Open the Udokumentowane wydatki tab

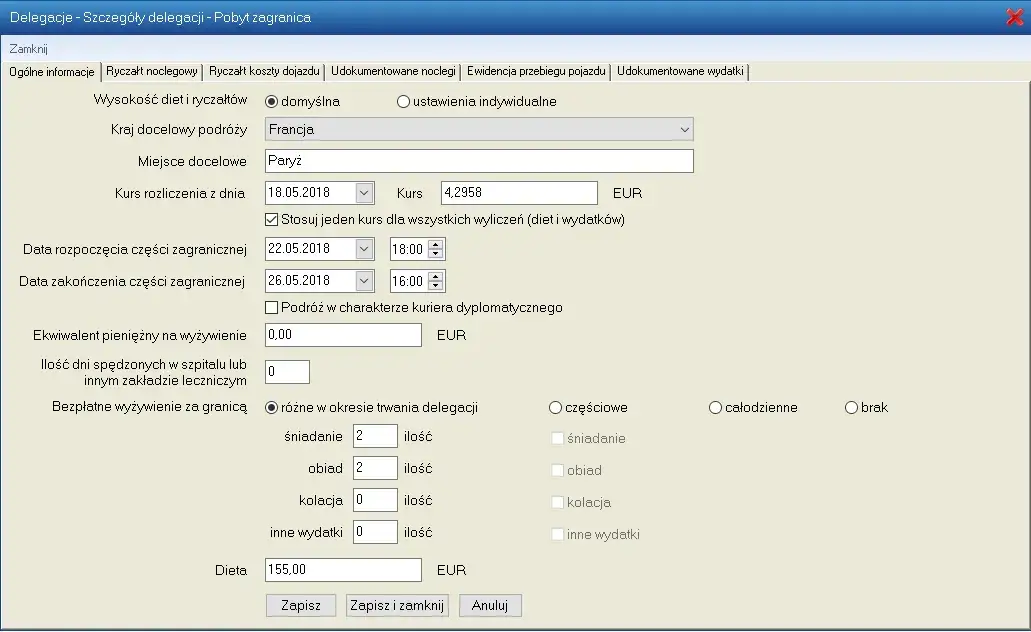coord(680,72)
